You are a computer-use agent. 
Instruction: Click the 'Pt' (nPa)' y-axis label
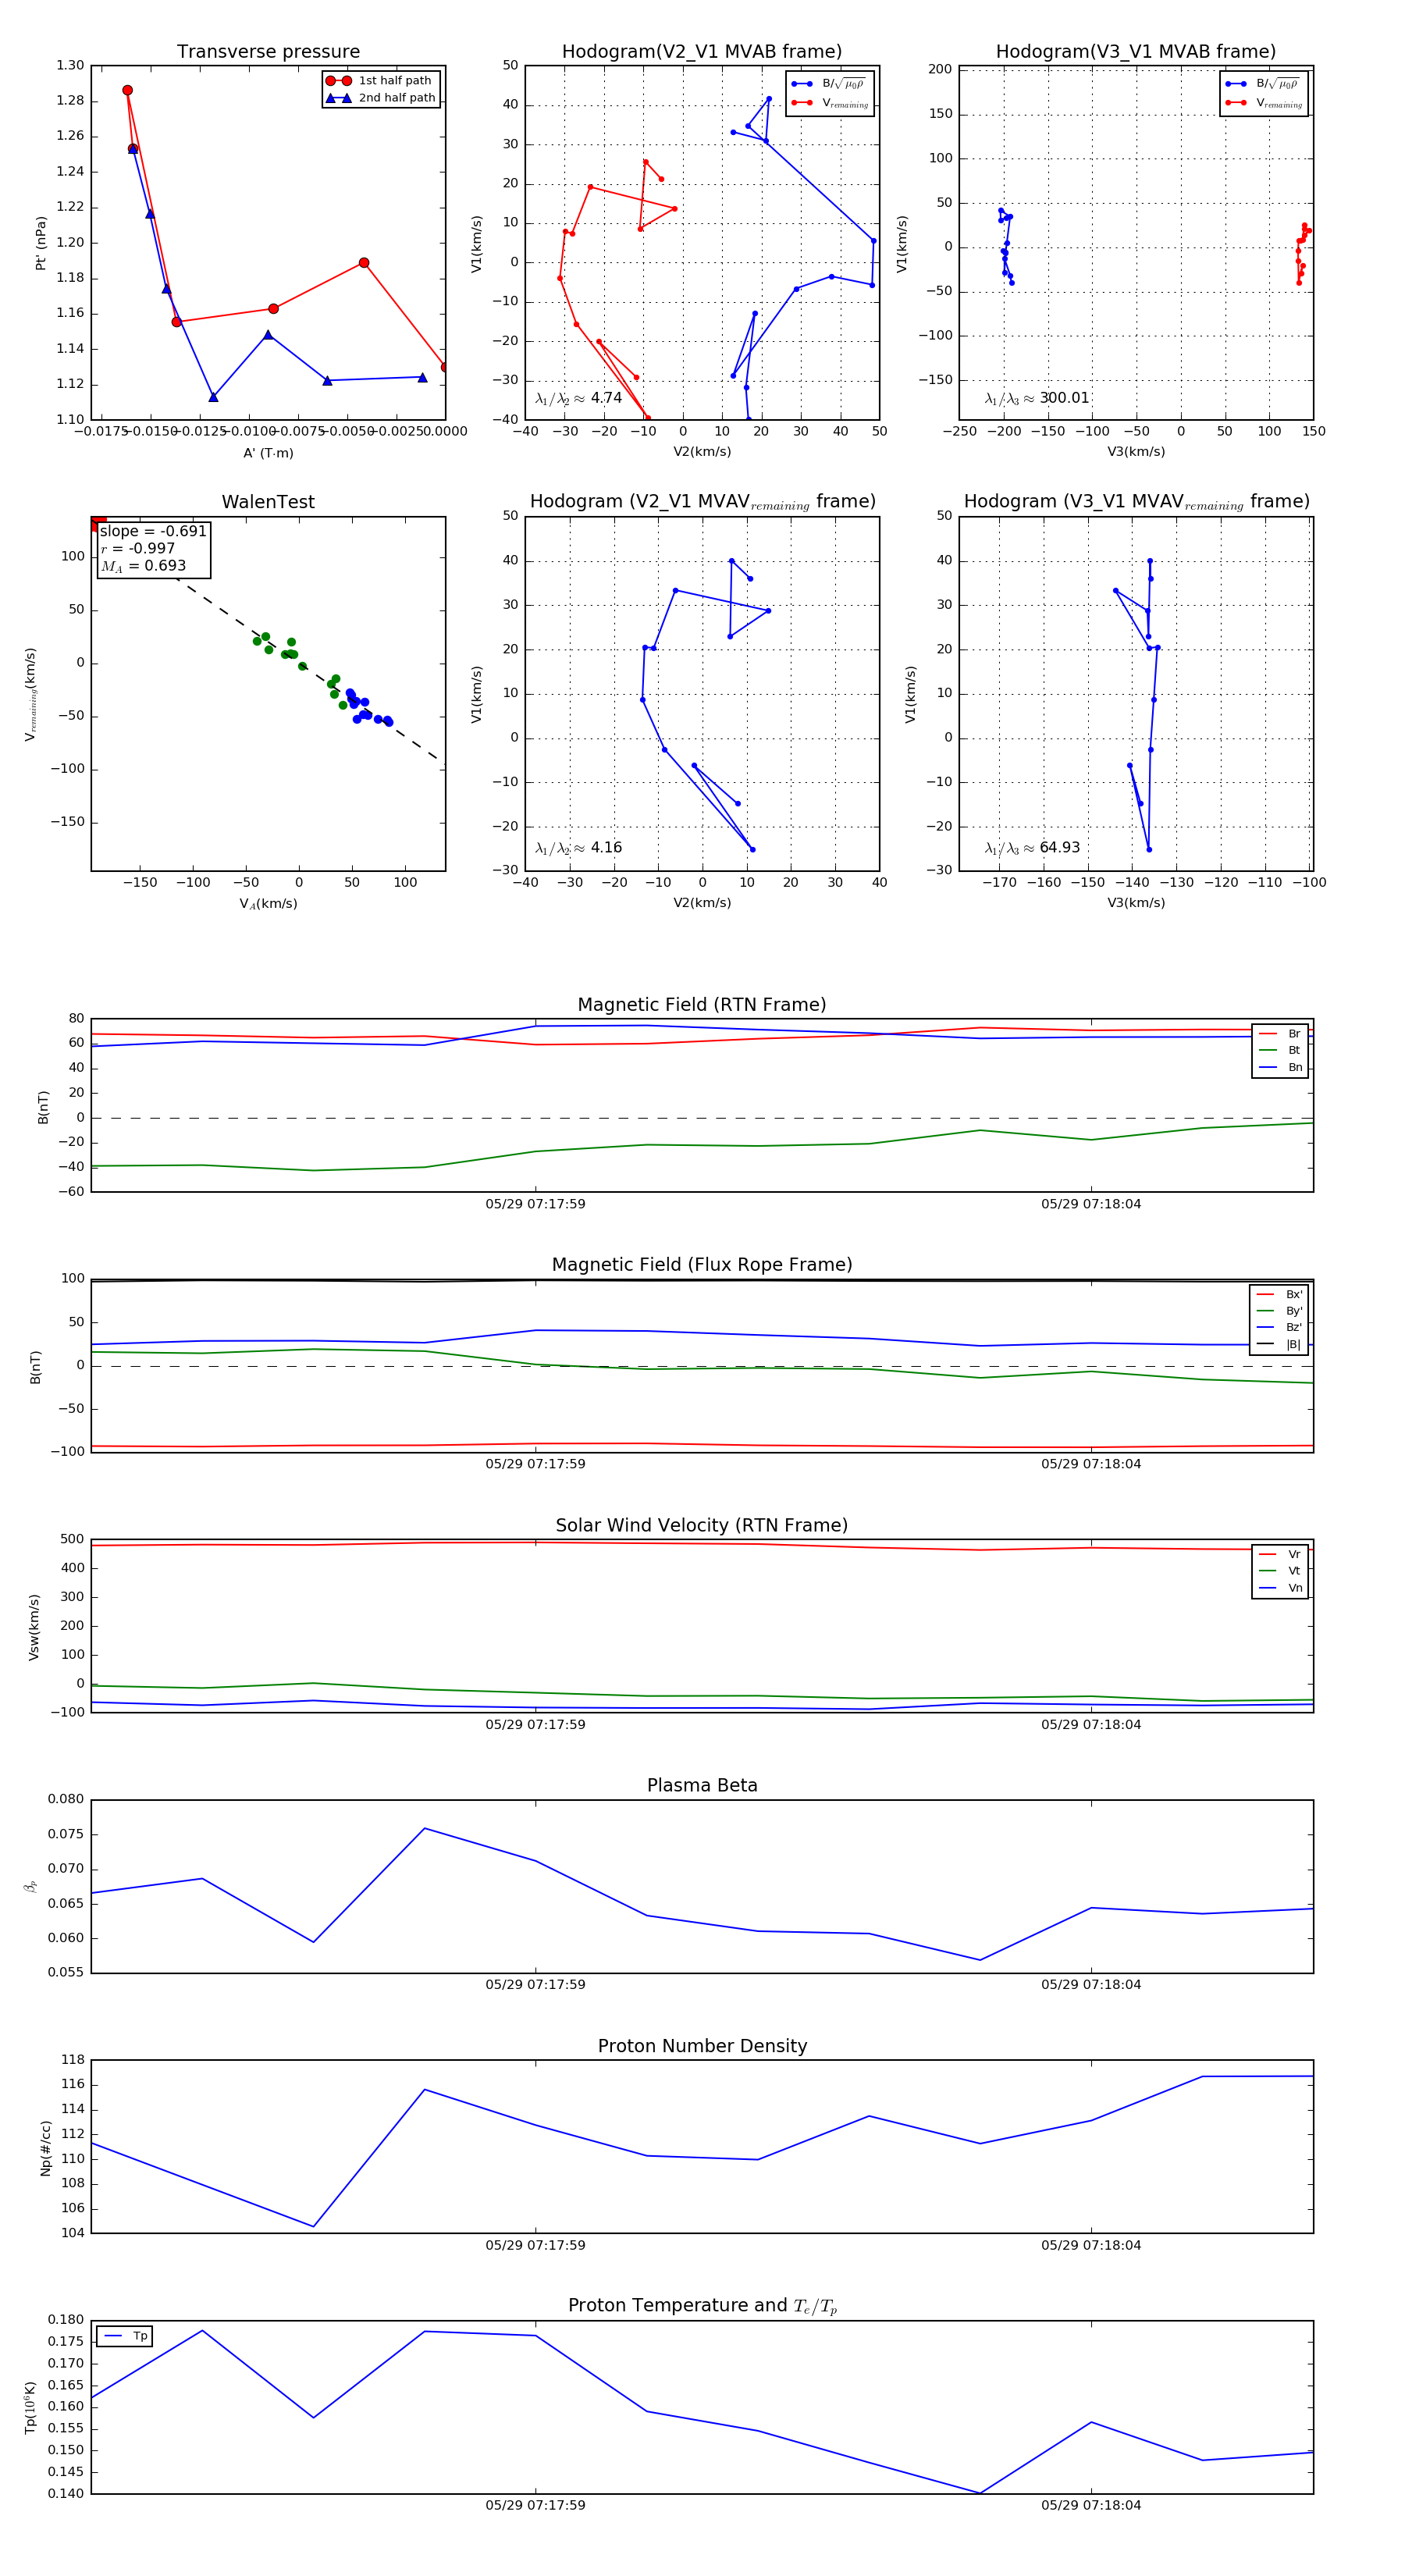point(41,243)
